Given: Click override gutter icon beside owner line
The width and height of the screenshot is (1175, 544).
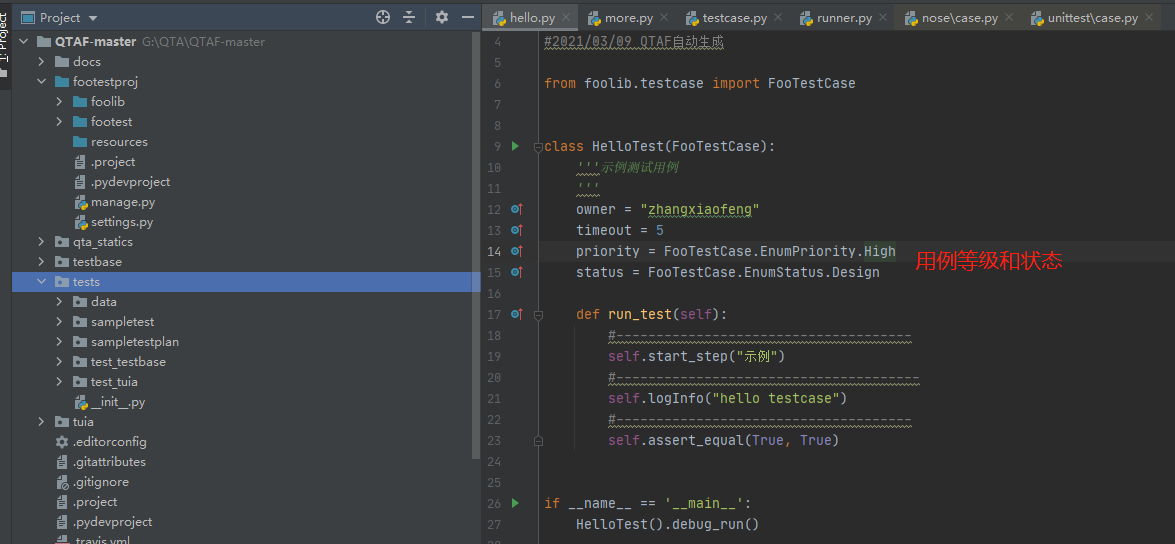Looking at the screenshot, I should click(x=516, y=209).
